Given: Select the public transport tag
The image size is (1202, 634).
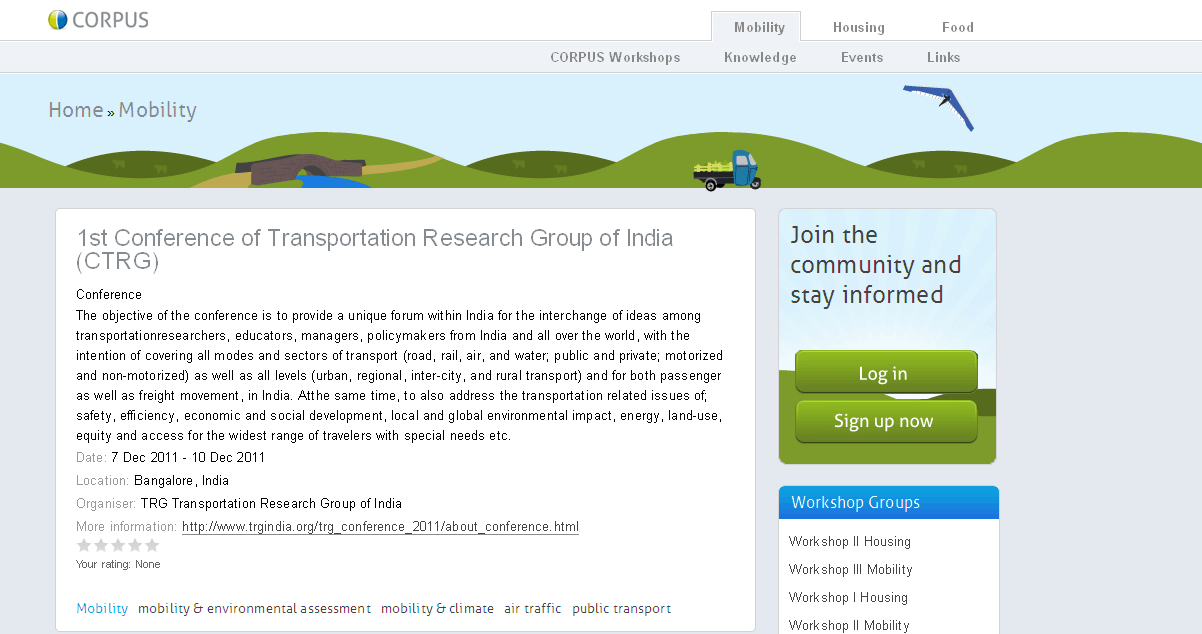Looking at the screenshot, I should click(621, 608).
